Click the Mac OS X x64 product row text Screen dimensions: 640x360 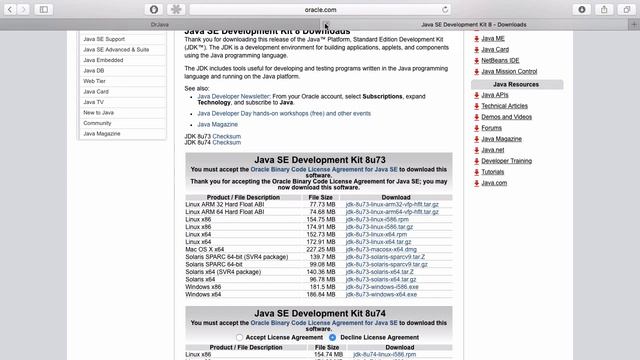click(x=204, y=249)
